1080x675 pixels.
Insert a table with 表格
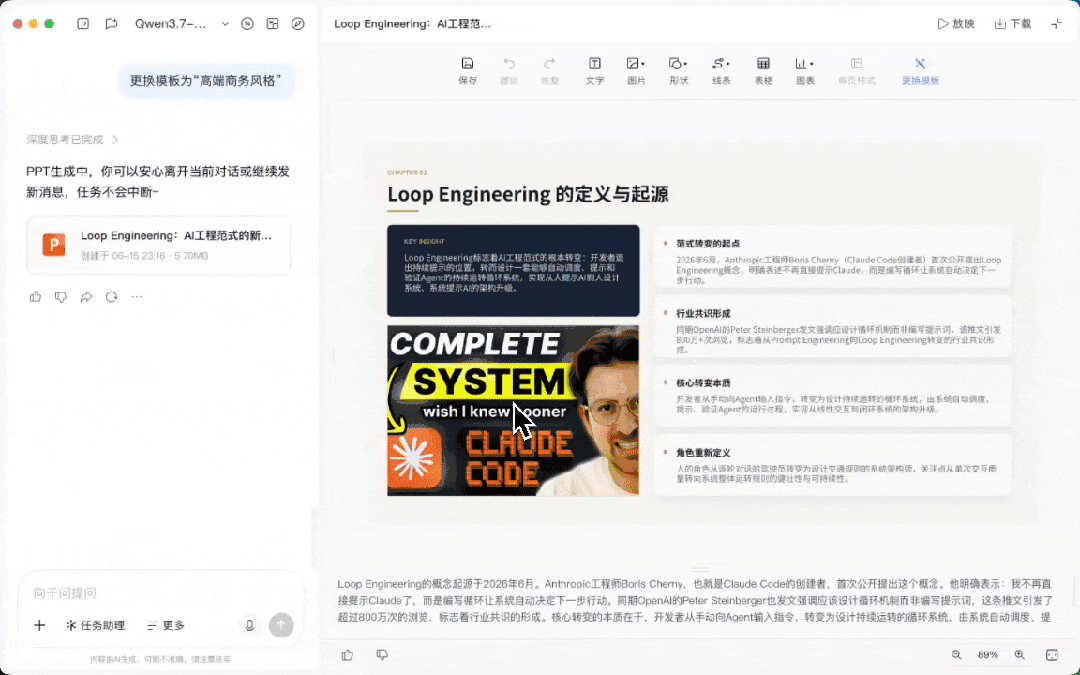tap(763, 71)
